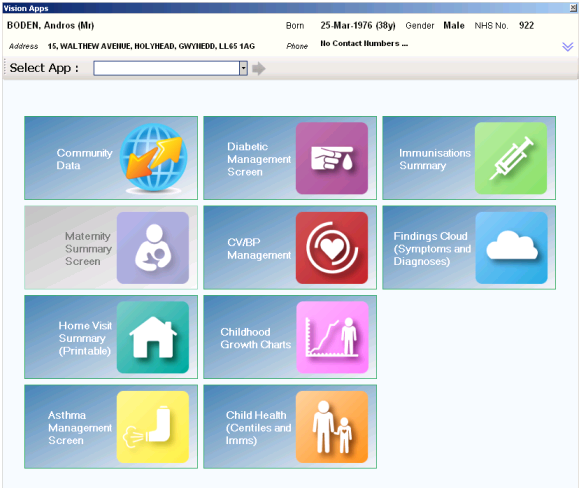Viewport: 582px width, 488px height.
Task: Click the go arrow beside Select App
Action: point(259,69)
